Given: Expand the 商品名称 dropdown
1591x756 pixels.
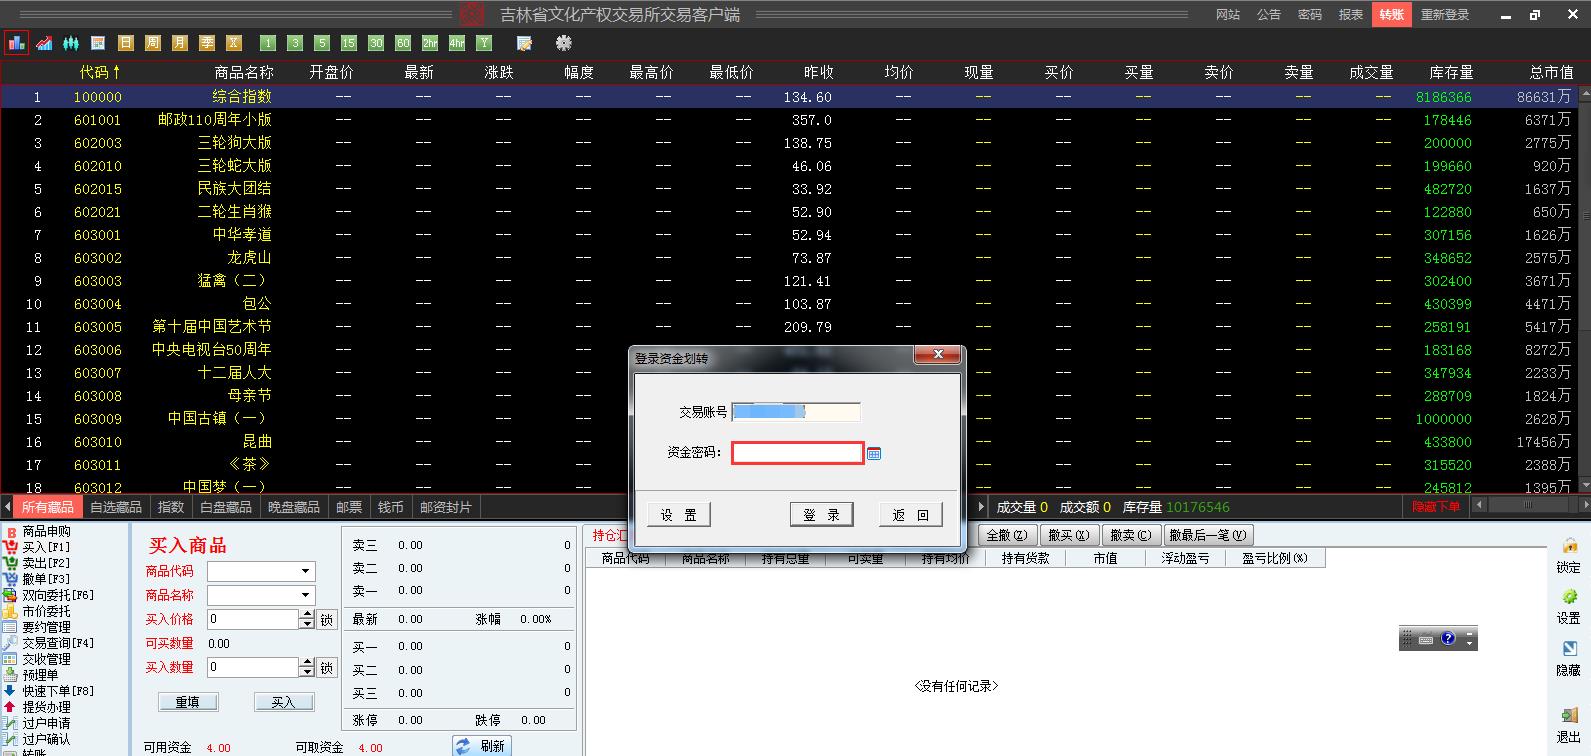Looking at the screenshot, I should click(x=305, y=596).
